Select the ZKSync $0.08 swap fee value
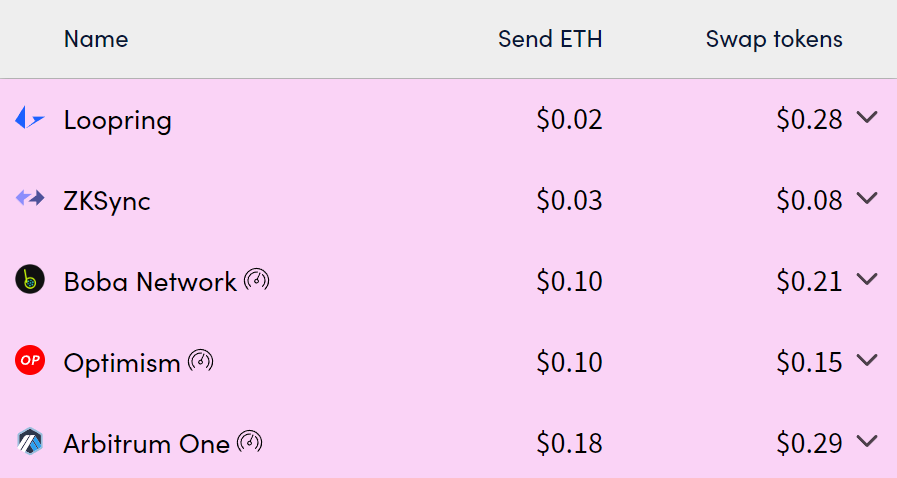This screenshot has height=478, width=897. click(x=809, y=200)
